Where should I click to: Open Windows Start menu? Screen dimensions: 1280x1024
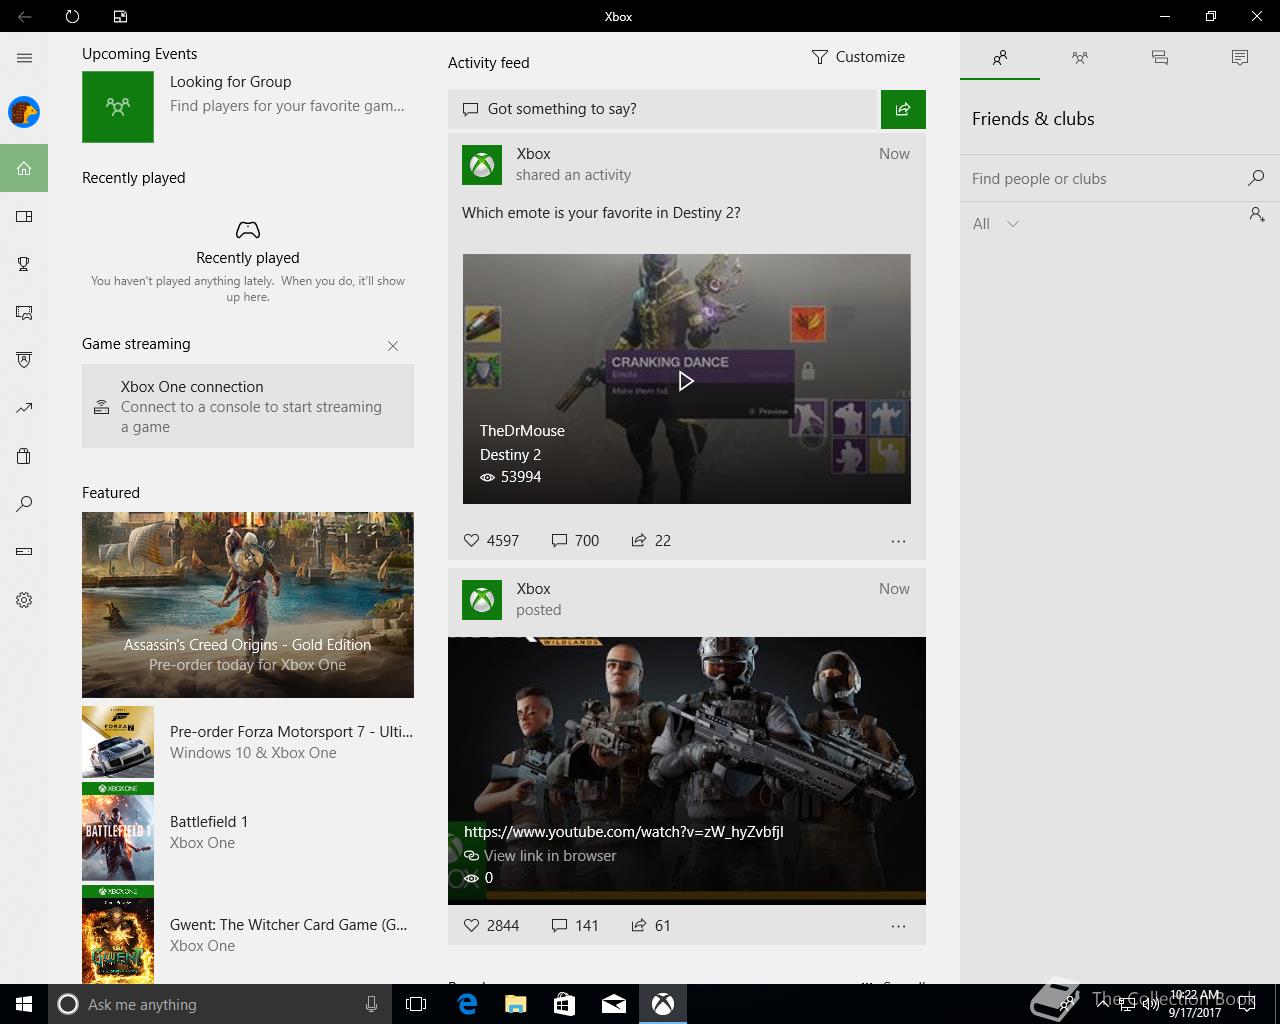(24, 1004)
